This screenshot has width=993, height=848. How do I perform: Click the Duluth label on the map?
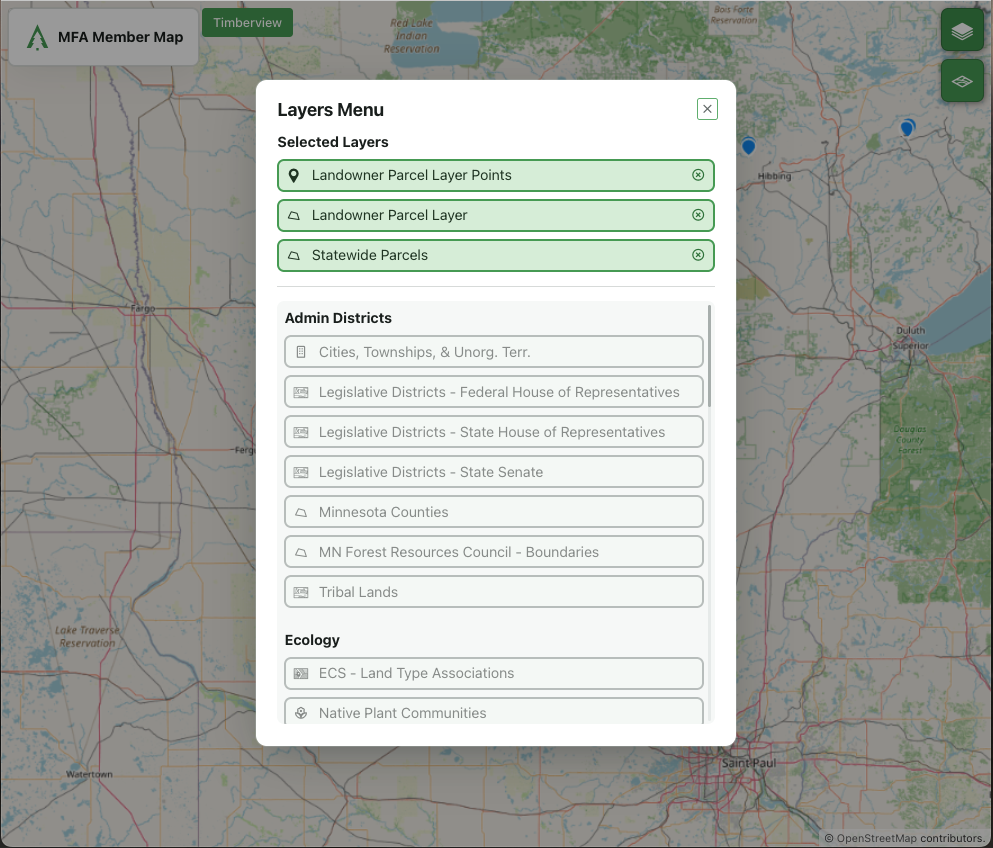(x=911, y=331)
